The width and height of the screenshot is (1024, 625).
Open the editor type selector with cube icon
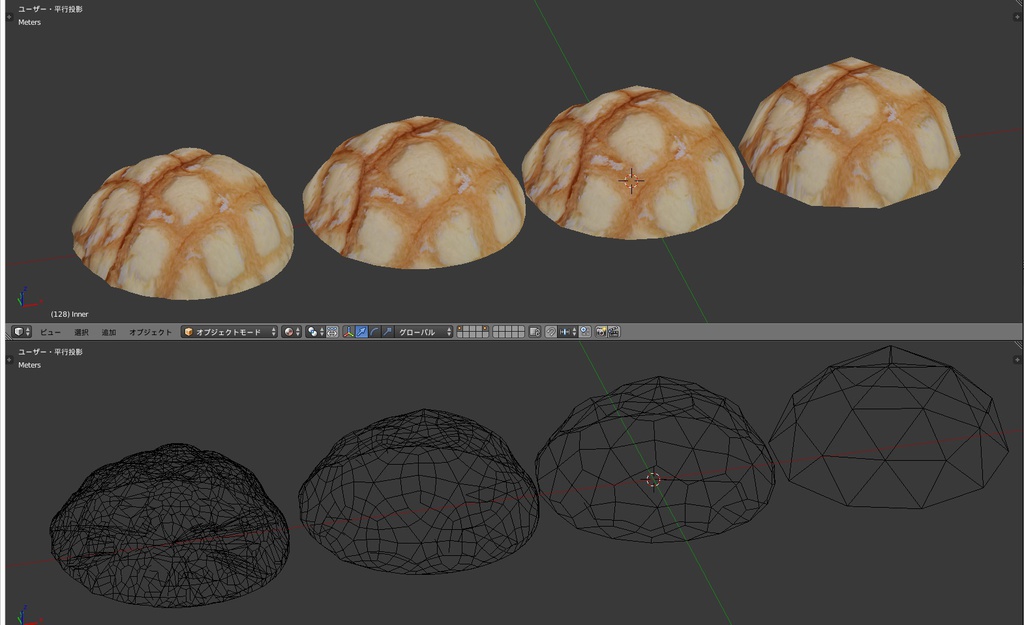coord(22,332)
